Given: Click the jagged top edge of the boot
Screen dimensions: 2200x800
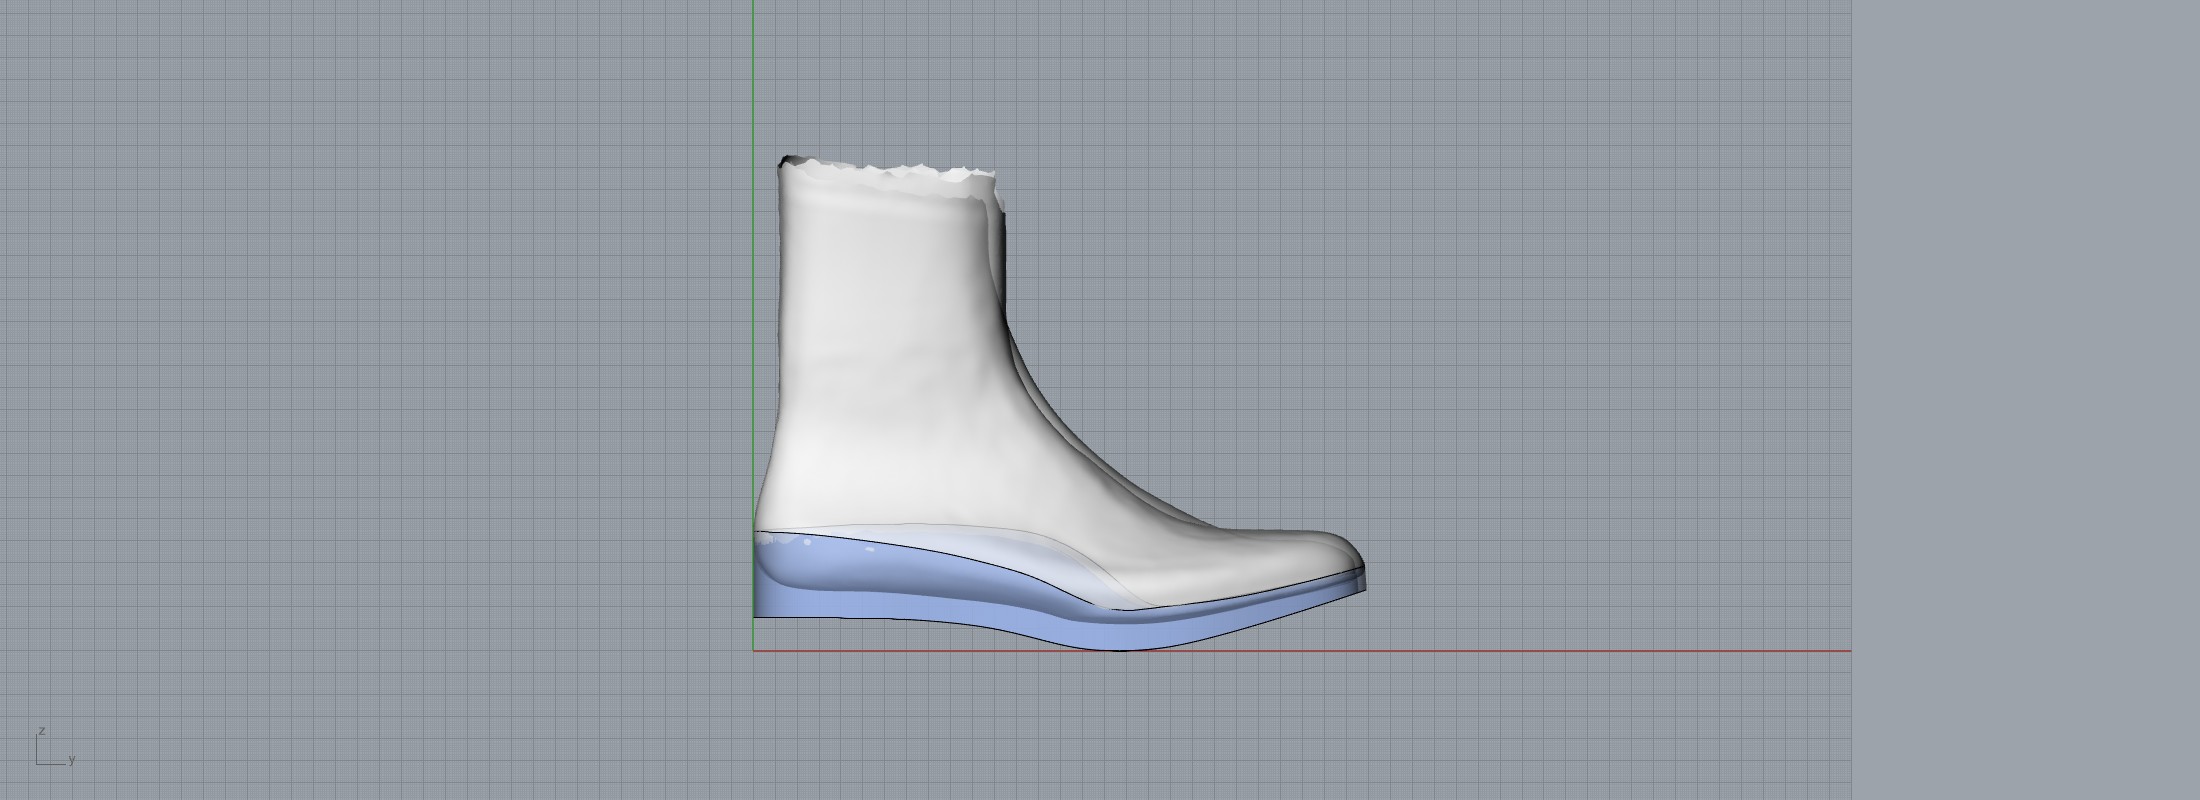Looking at the screenshot, I should pyautogui.click(x=890, y=173).
